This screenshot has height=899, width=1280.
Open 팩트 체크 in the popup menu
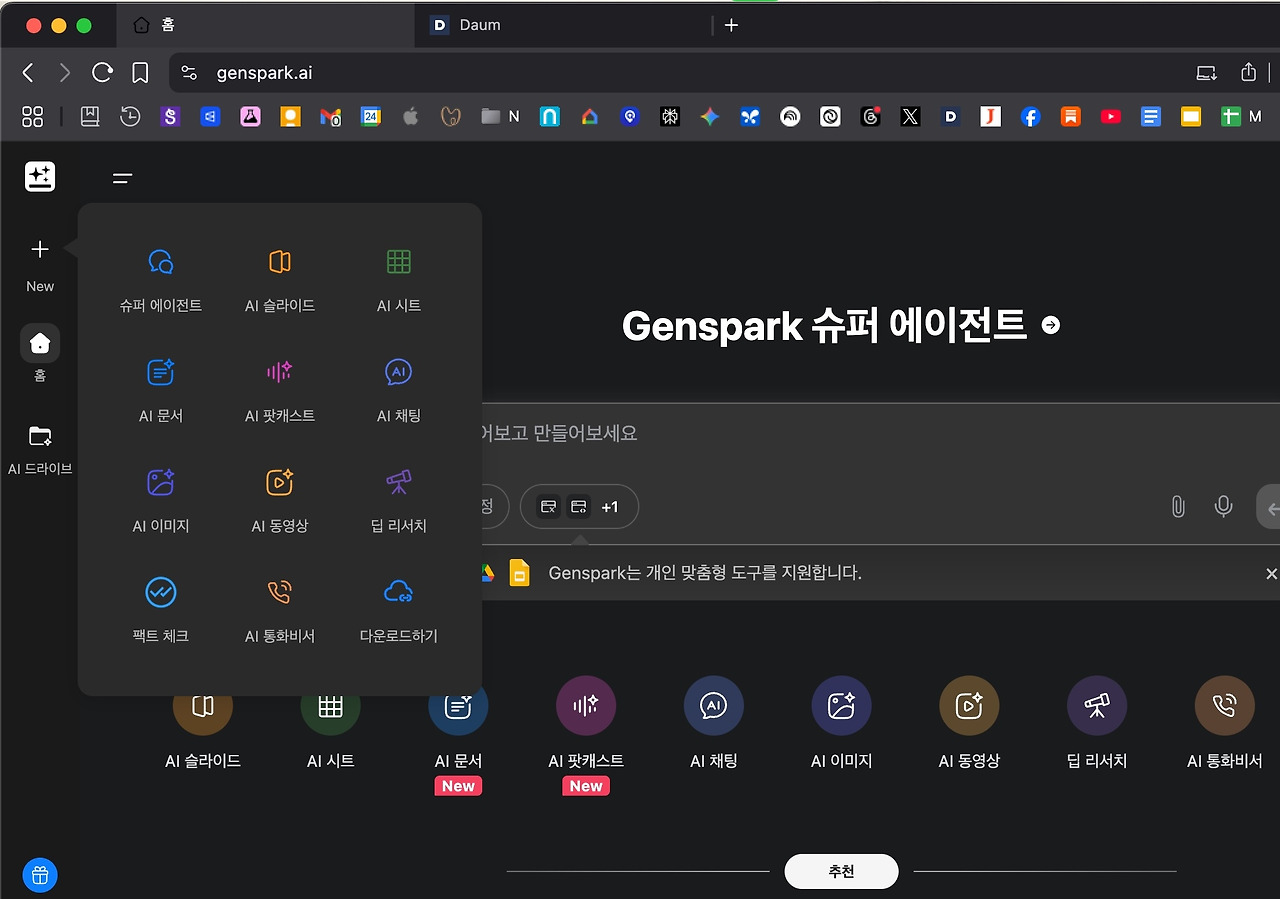[160, 611]
